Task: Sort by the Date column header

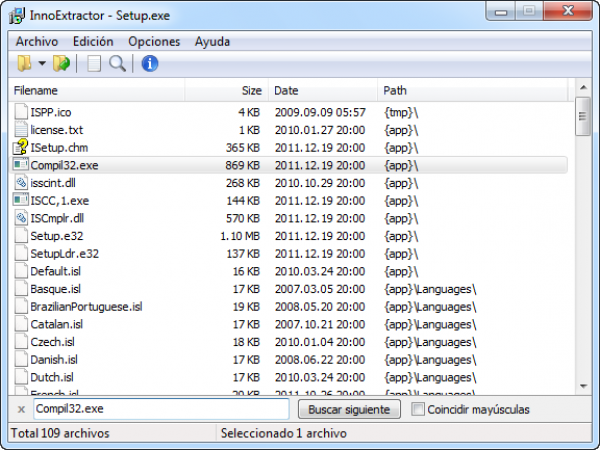Action: (x=323, y=91)
